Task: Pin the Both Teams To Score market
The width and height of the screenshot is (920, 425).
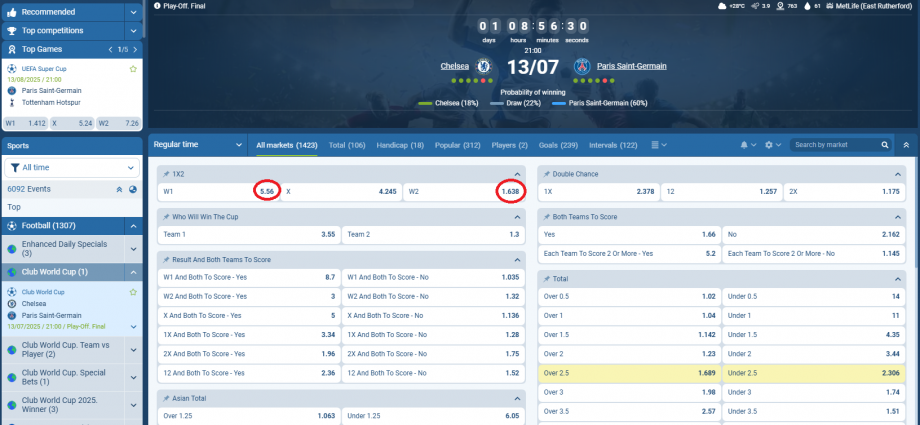Action: click(x=547, y=217)
